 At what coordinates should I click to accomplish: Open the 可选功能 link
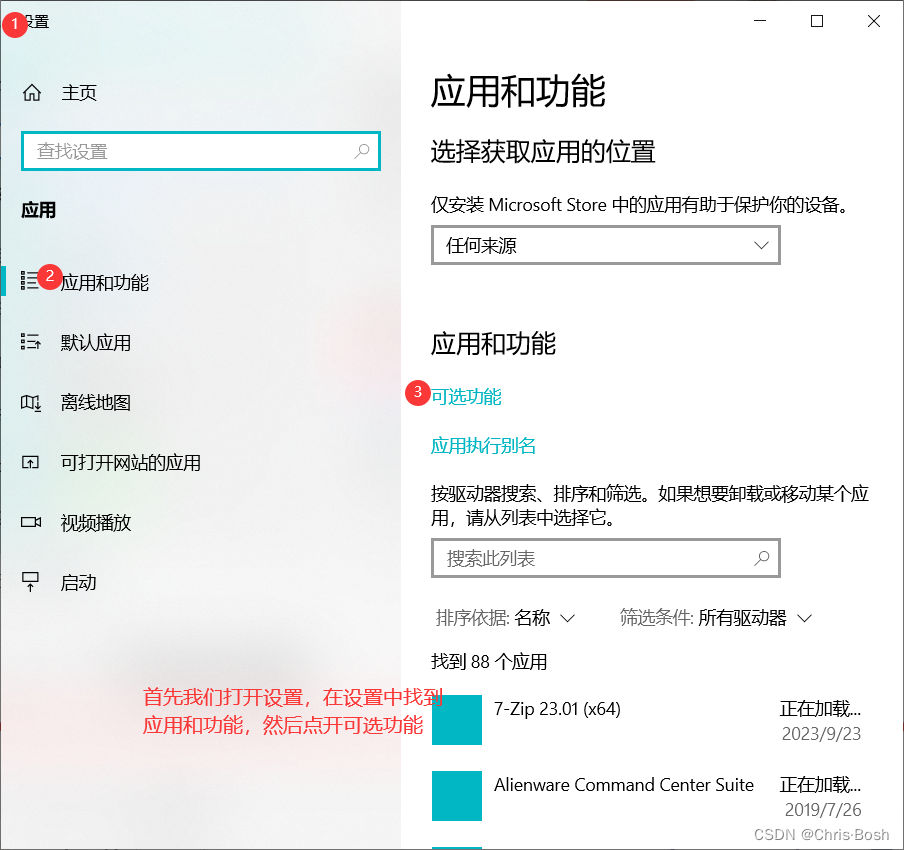(x=466, y=397)
